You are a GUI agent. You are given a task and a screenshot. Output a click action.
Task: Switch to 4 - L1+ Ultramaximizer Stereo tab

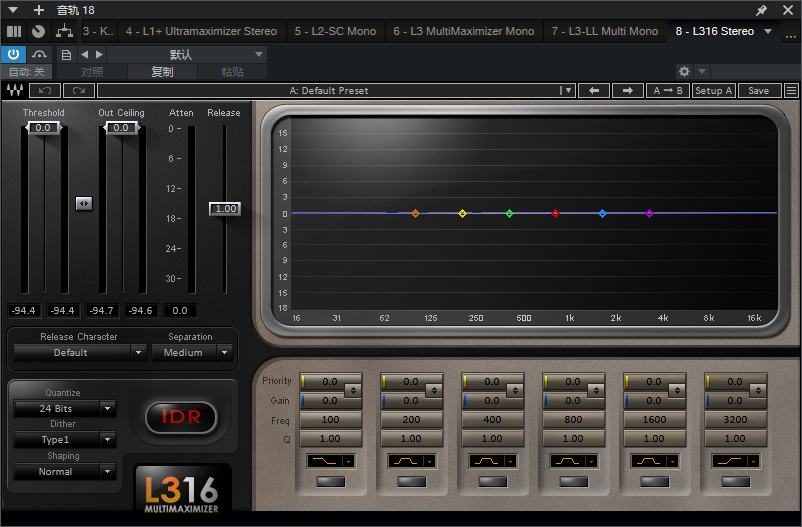(x=202, y=31)
